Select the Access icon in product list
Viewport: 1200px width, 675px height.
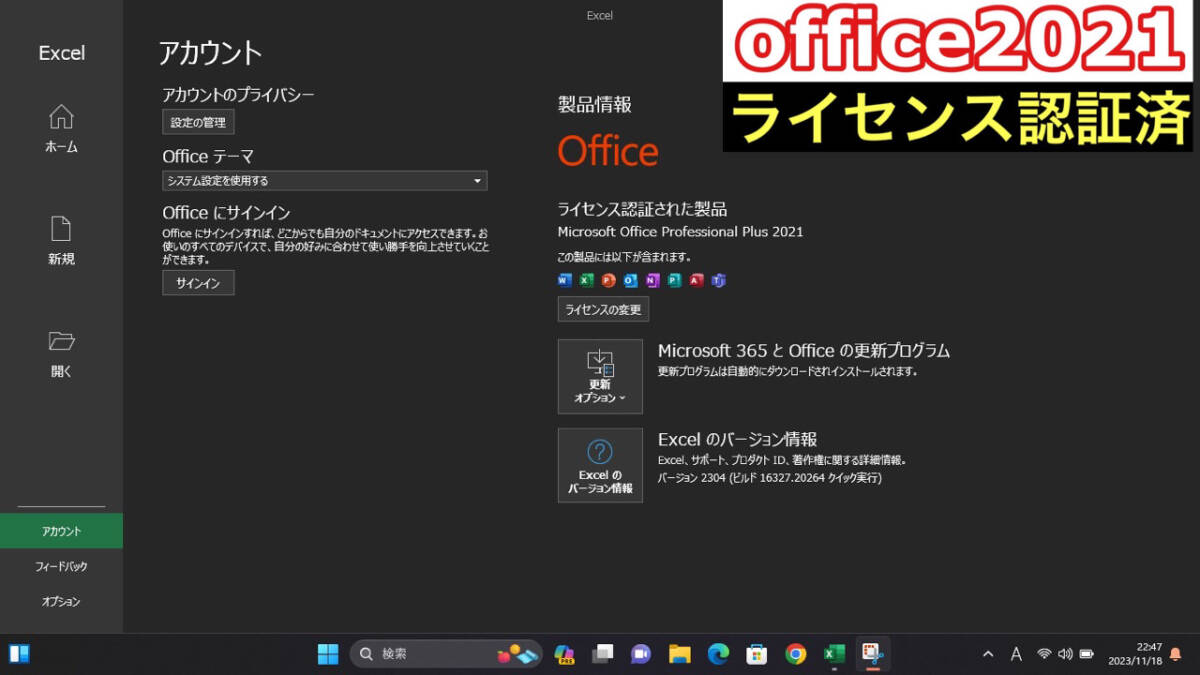(x=694, y=281)
